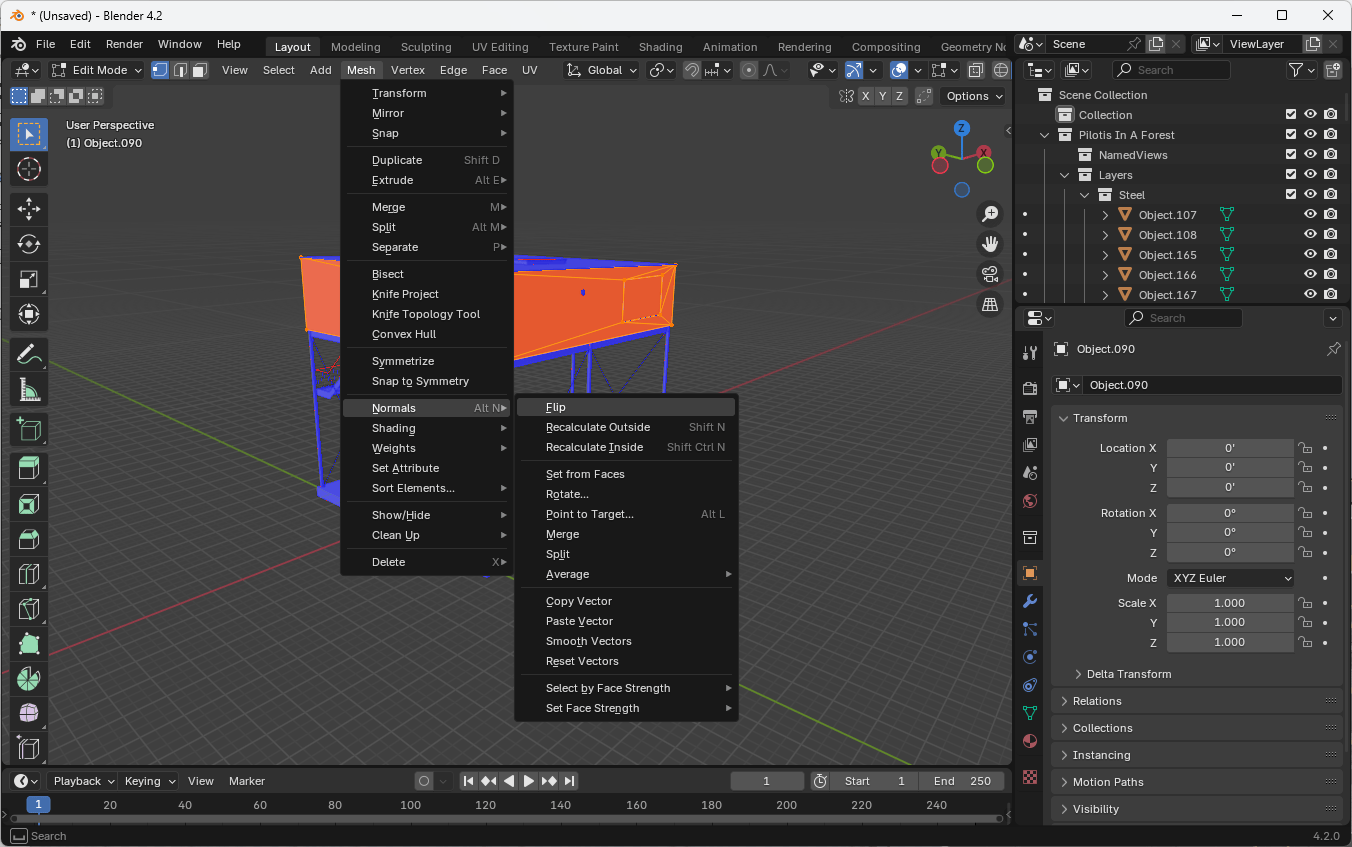Screen dimensions: 1352x847
Task: Select the Move tool
Action: pos(29,209)
